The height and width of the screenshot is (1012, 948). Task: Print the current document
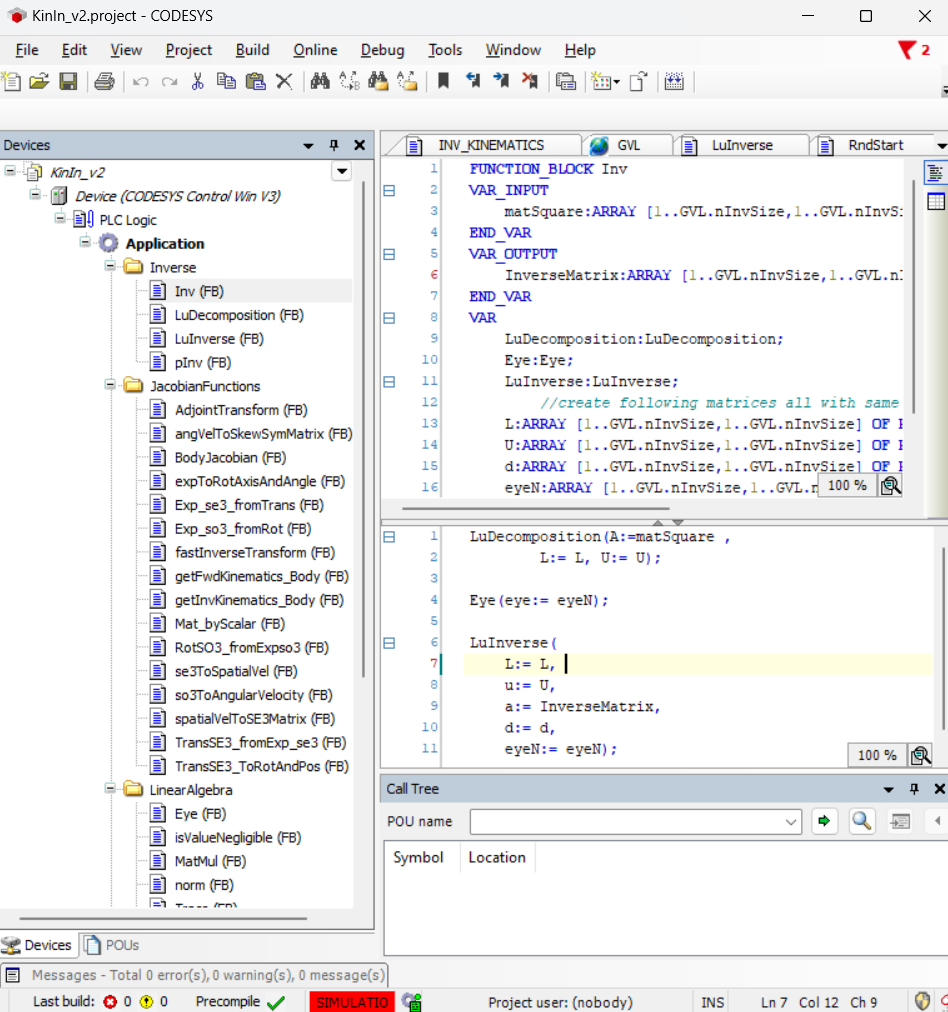(105, 81)
